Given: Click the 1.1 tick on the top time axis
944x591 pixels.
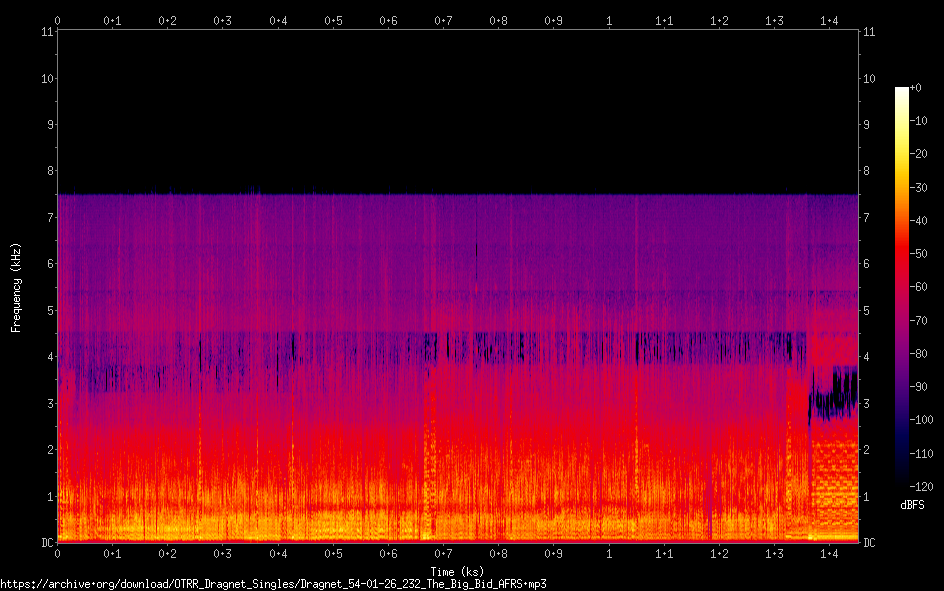Looking at the screenshot, I should point(664,20).
